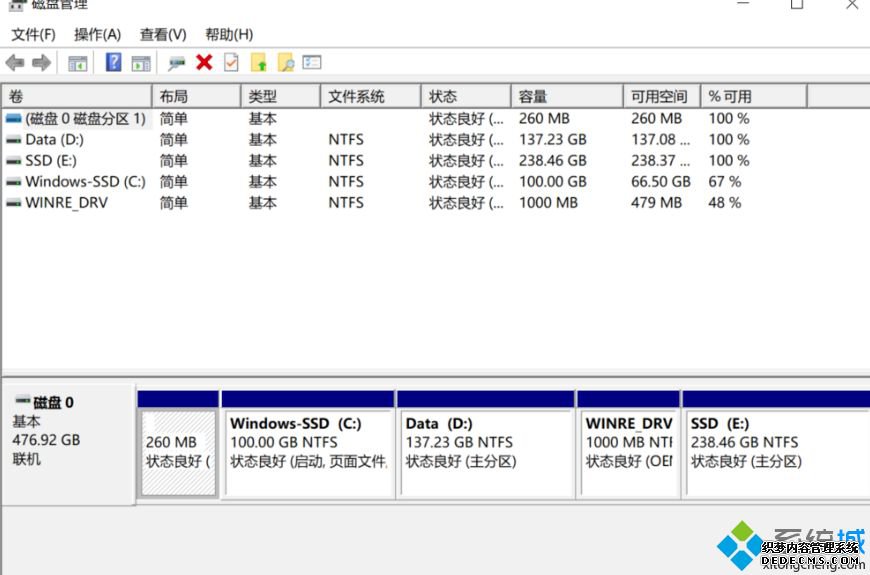
Task: Click the 1000 MB capacity cell
Action: pyautogui.click(x=548, y=203)
